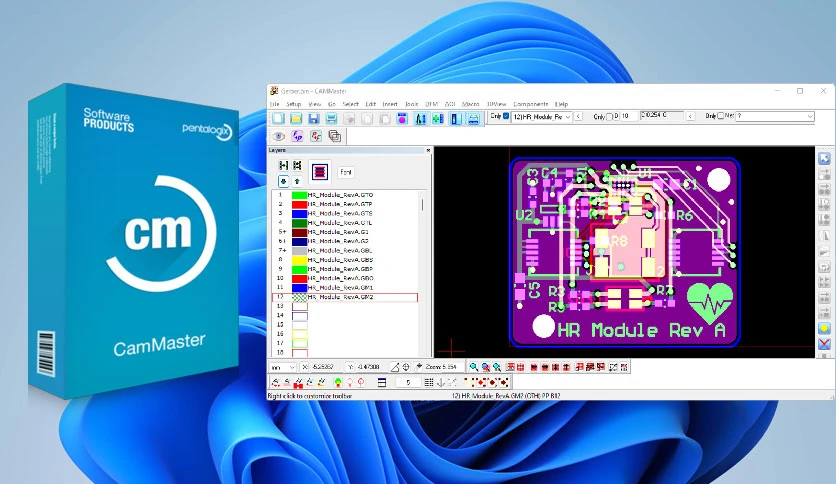The height and width of the screenshot is (484, 836).
Task: Select layer HR_Module_RevA.GBP
Action: click(x=340, y=269)
